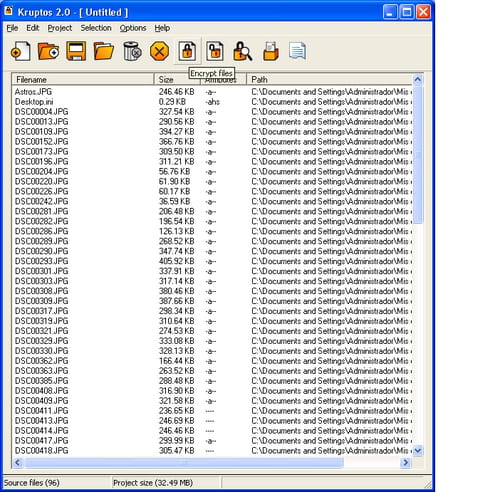This screenshot has width=500, height=492.
Task: Click the open project folder icon
Action: click(104, 51)
